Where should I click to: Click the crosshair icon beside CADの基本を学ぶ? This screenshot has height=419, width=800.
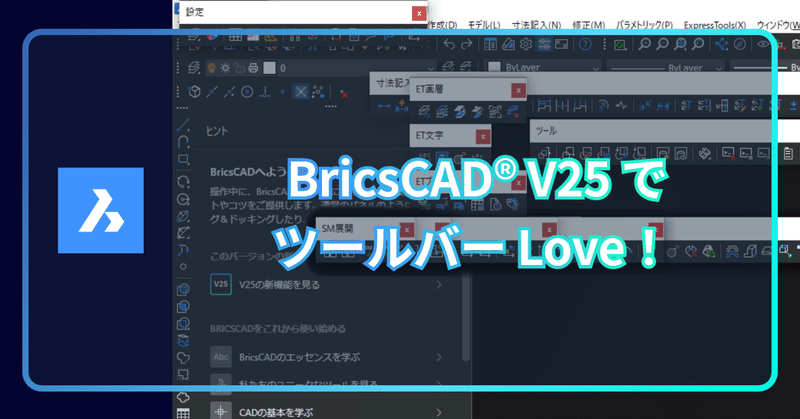click(x=221, y=411)
